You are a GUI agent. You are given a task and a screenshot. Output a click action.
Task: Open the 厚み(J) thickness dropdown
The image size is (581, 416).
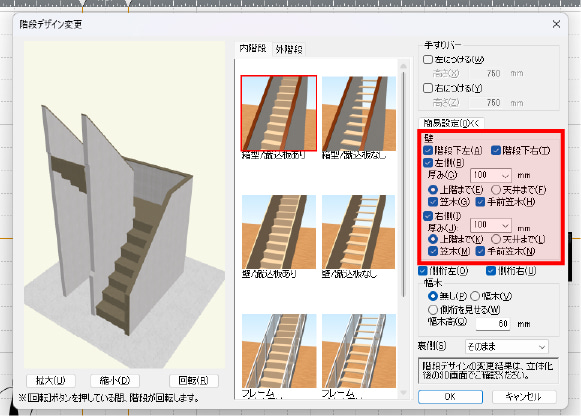tap(491, 225)
